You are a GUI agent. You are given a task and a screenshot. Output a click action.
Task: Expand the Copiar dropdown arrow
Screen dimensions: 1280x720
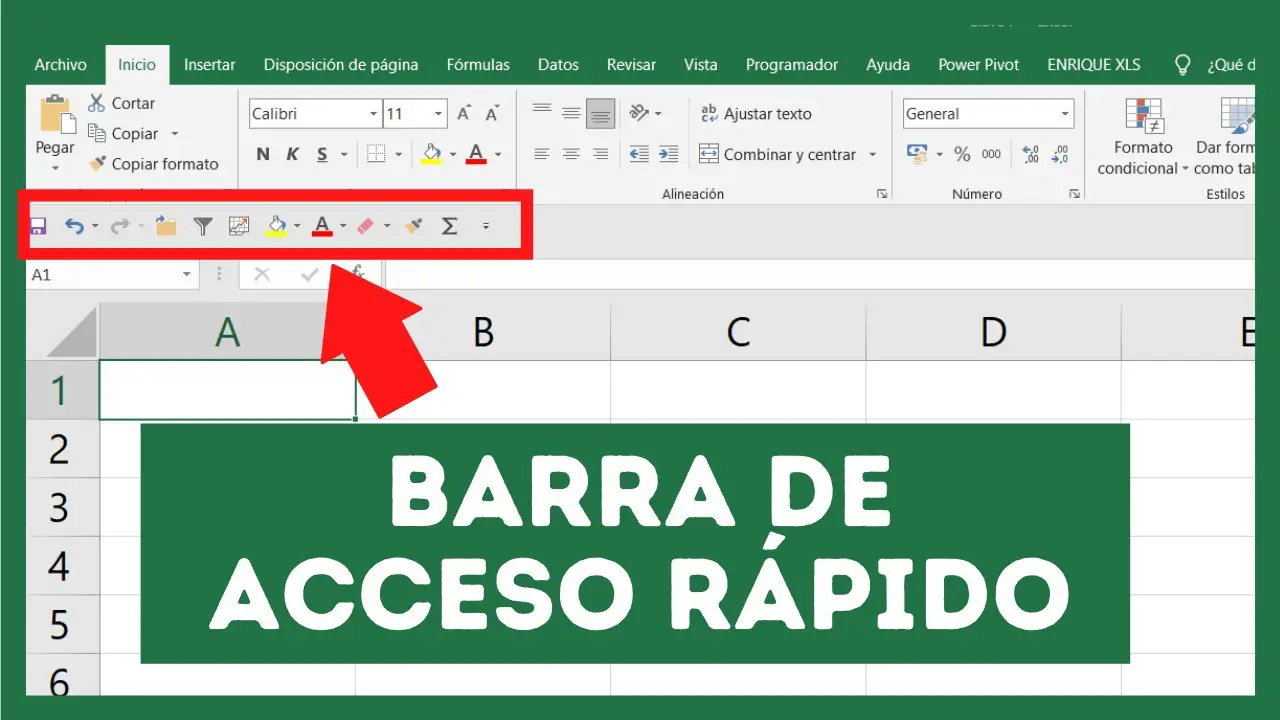click(174, 134)
